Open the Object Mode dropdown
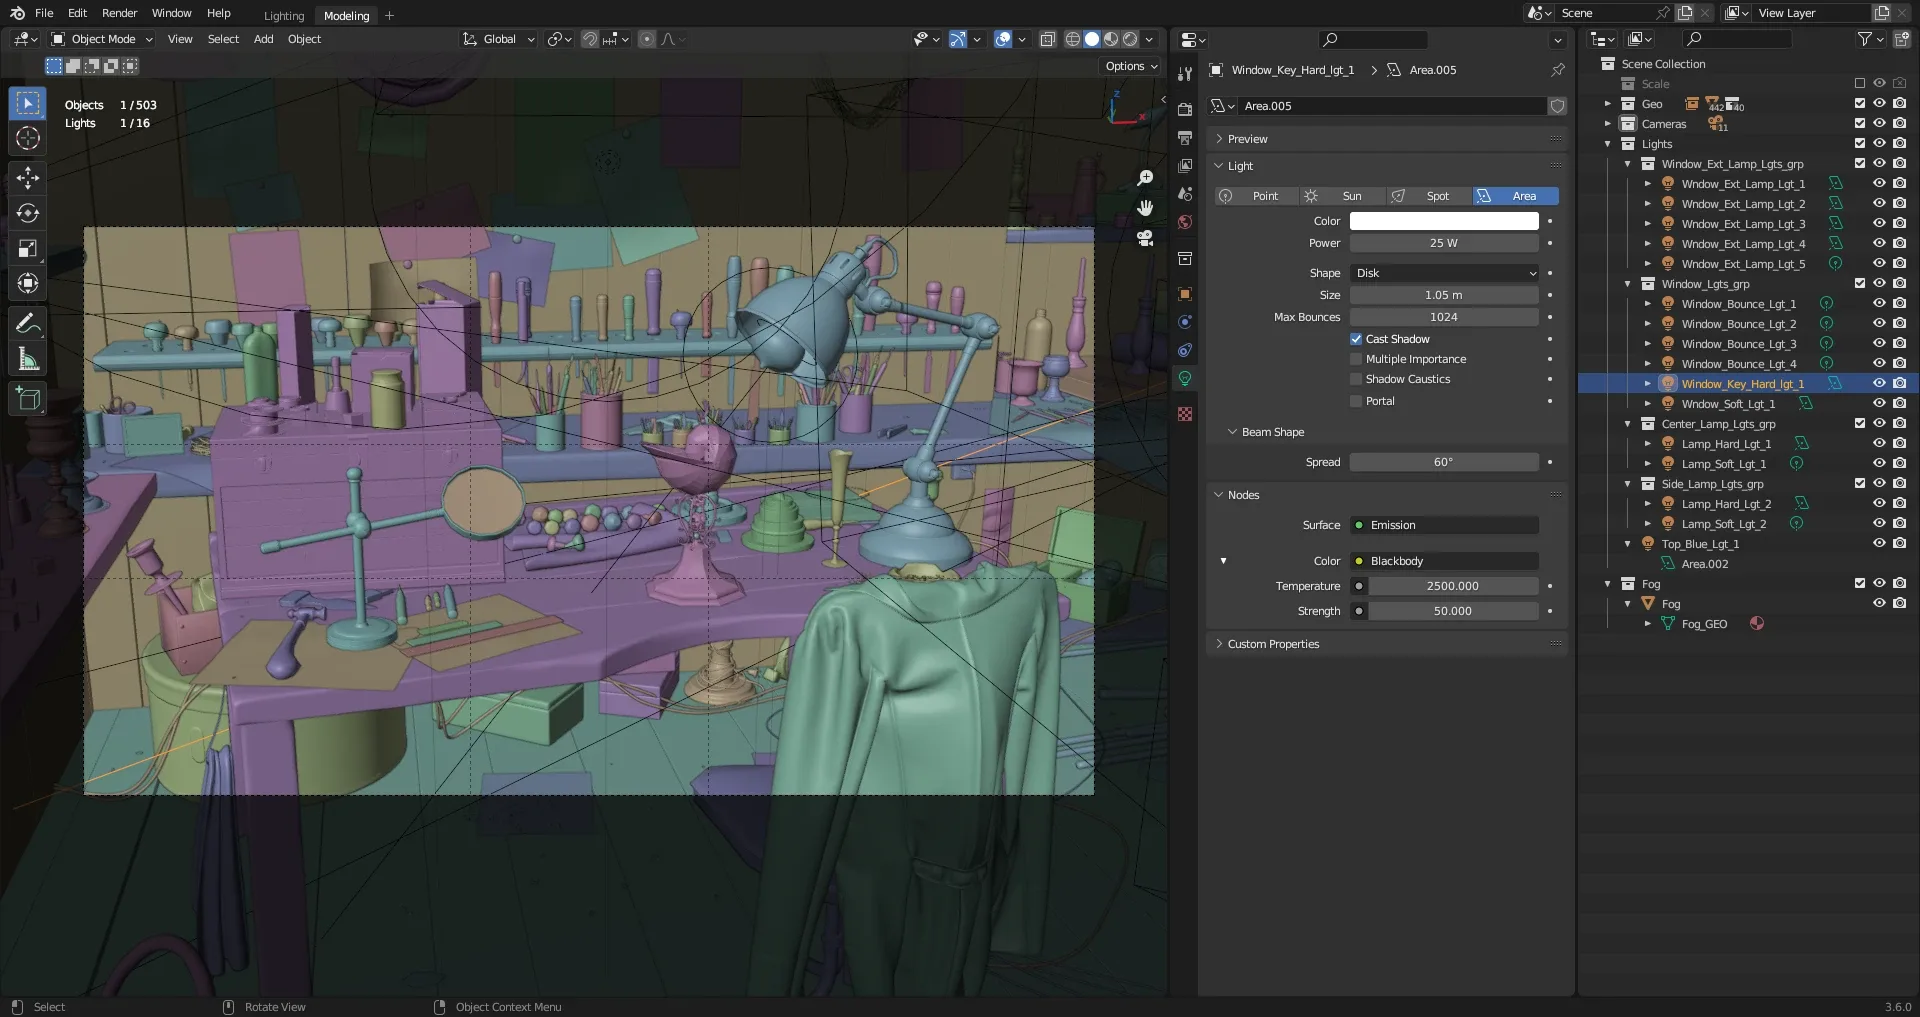The width and height of the screenshot is (1920, 1017). (102, 39)
